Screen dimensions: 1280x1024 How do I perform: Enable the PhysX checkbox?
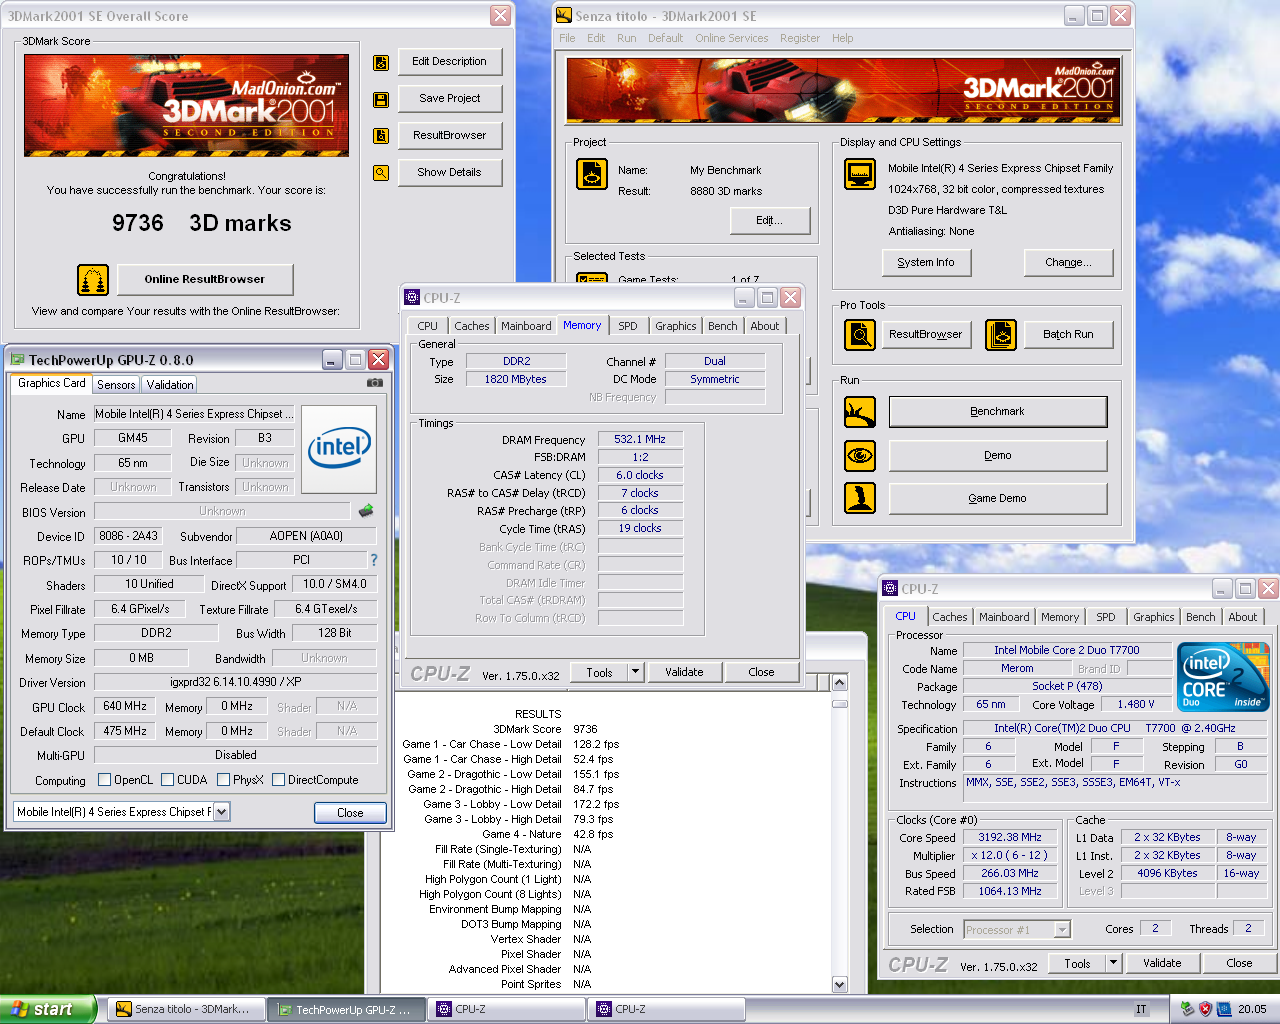224,780
